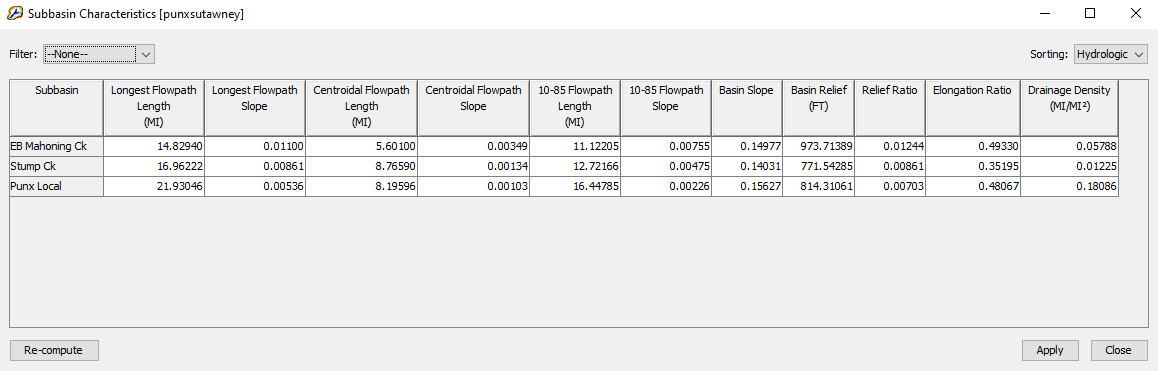Viewport: 1158px width, 371px height.
Task: Click the Re-compute button
Action: click(54, 350)
